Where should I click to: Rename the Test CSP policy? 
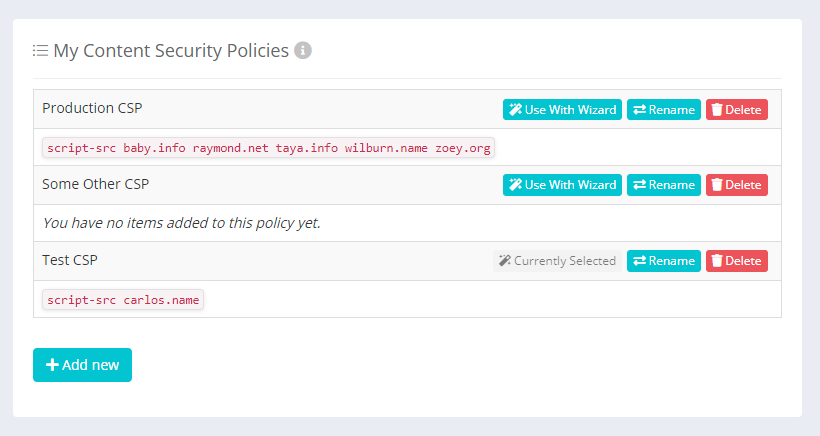[663, 261]
